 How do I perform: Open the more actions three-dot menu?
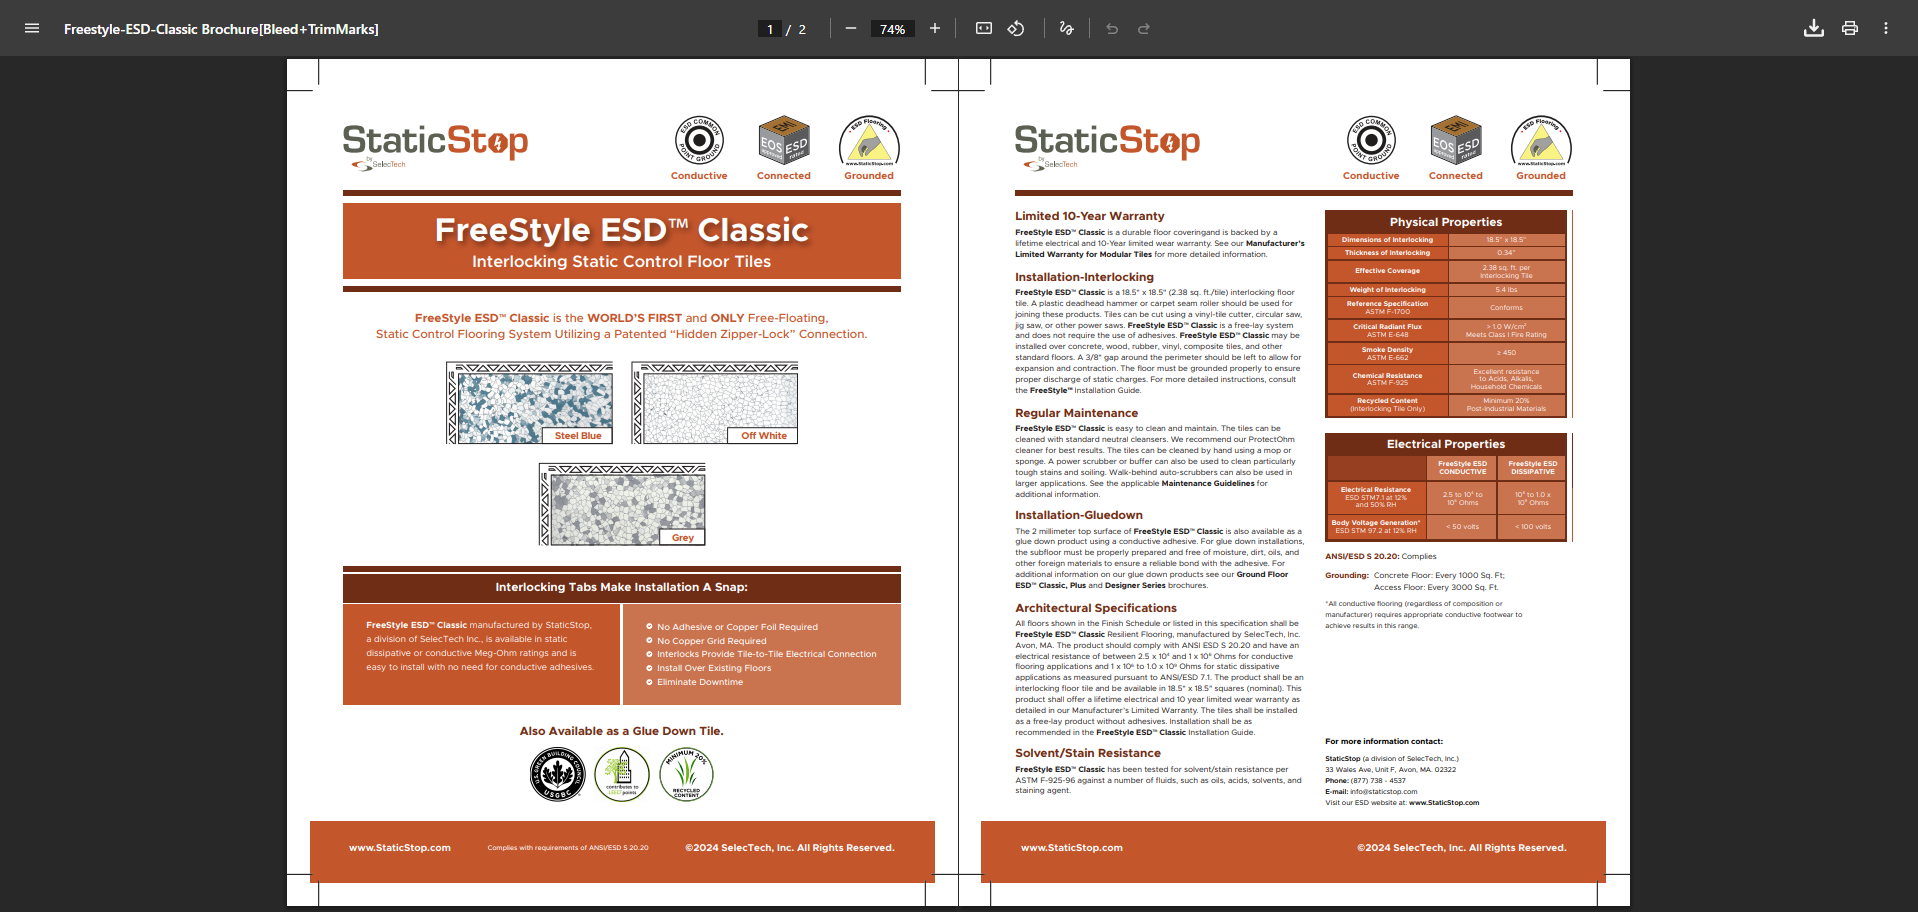pos(1886,28)
